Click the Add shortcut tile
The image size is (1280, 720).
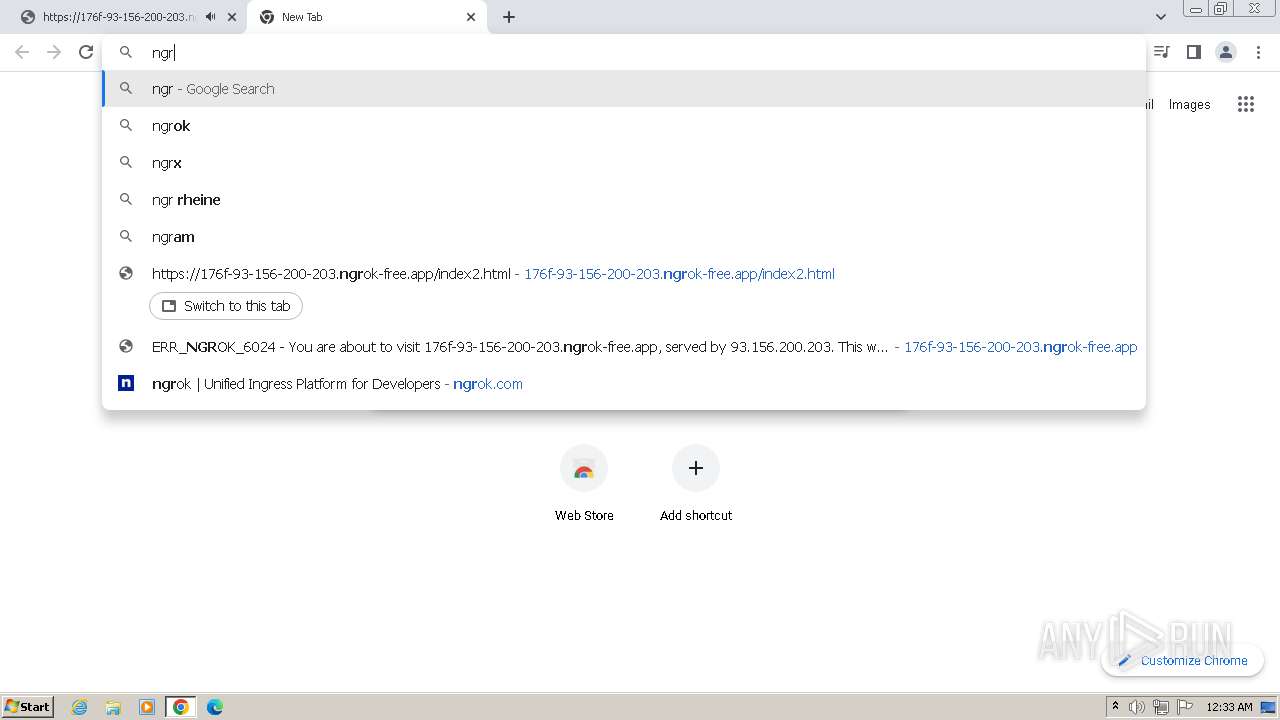[x=696, y=484]
